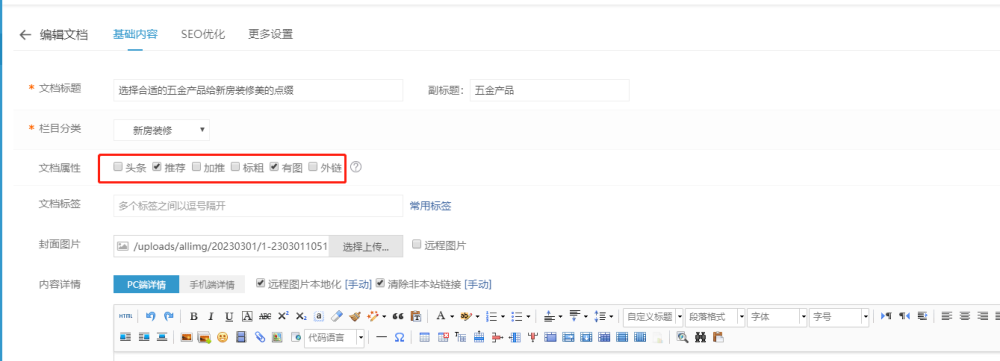The width and height of the screenshot is (1000, 361).
Task: Toggle bold formatting in the editor
Action: click(x=194, y=316)
